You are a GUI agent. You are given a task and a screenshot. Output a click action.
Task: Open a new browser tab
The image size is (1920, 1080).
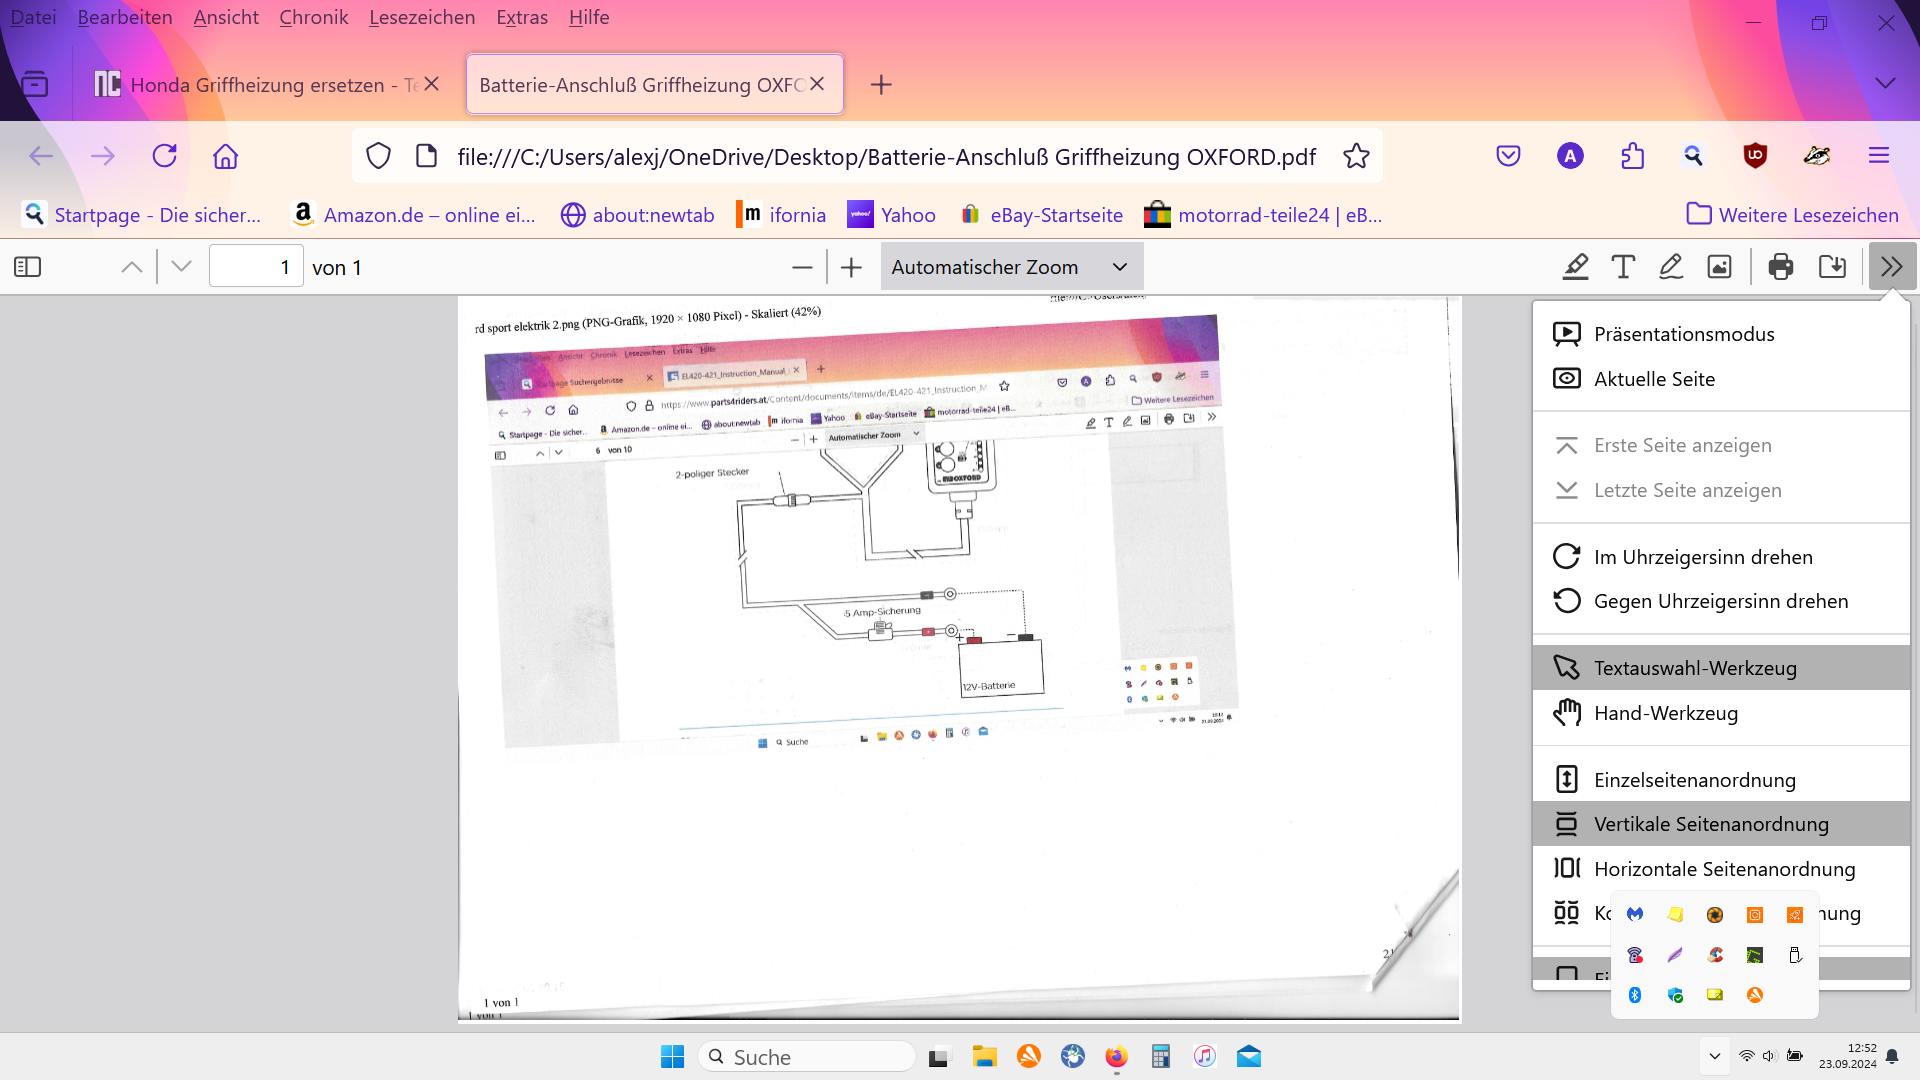coord(881,85)
